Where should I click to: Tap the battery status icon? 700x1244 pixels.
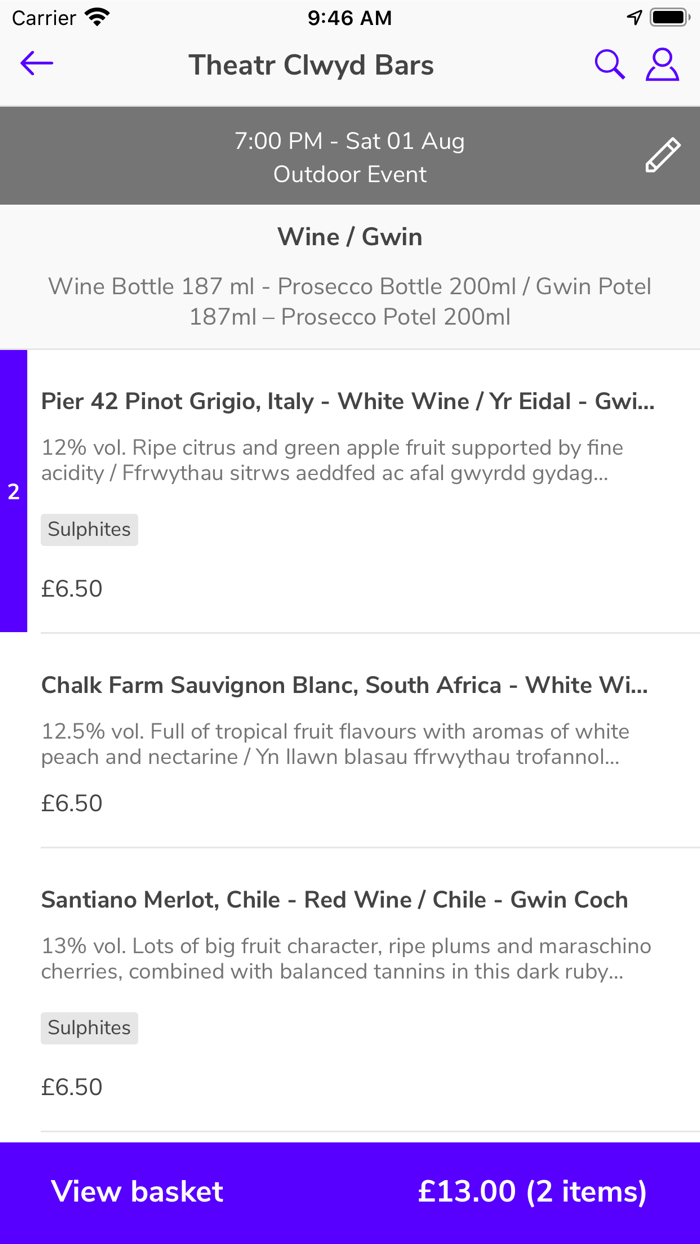click(x=667, y=18)
